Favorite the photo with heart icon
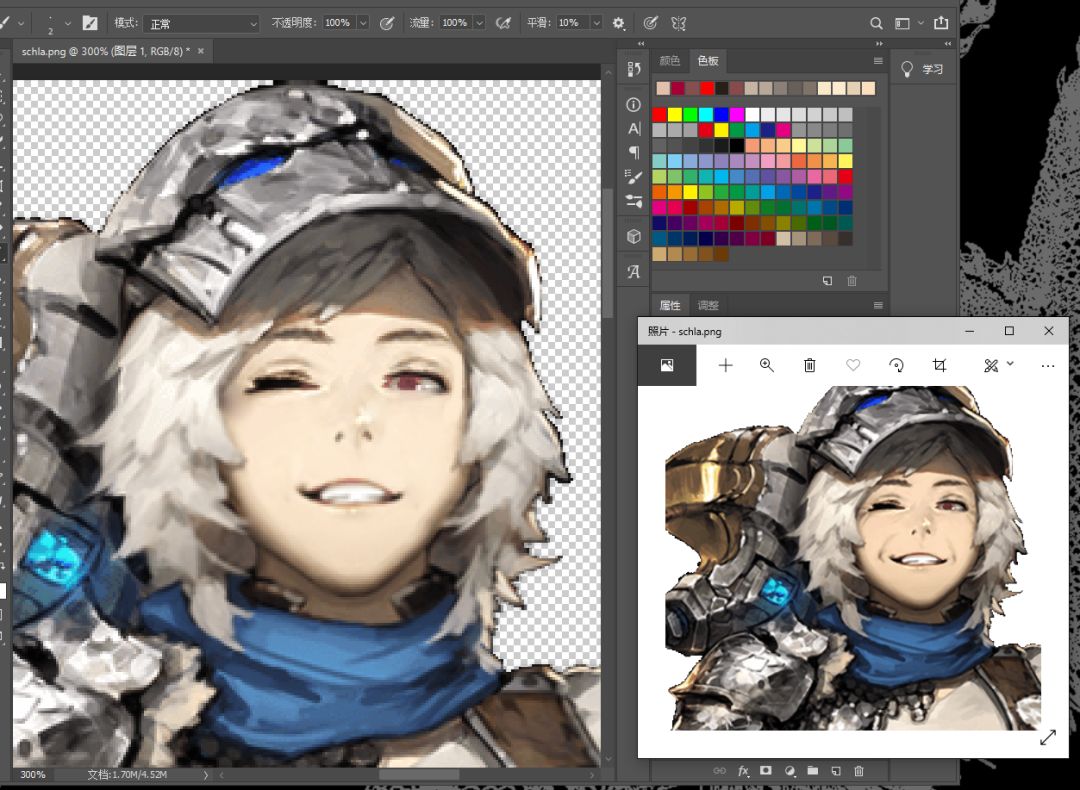Screen dimensions: 1080x790 click(853, 365)
